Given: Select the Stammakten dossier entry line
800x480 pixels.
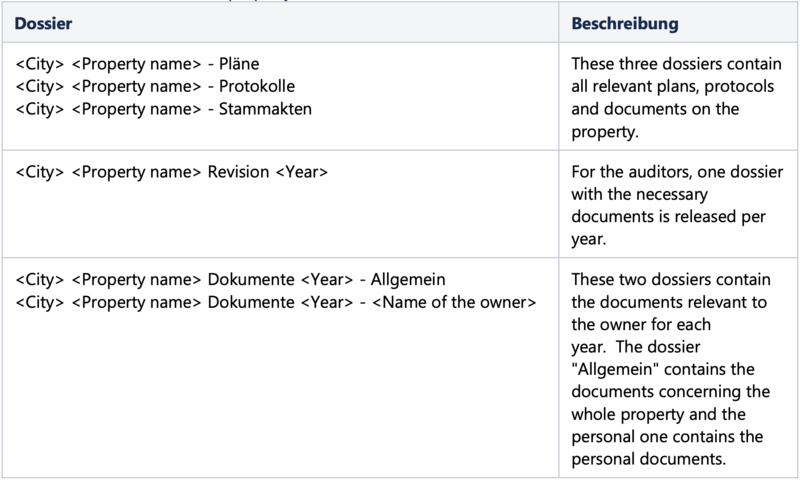Looking at the screenshot, I should pos(163,109).
